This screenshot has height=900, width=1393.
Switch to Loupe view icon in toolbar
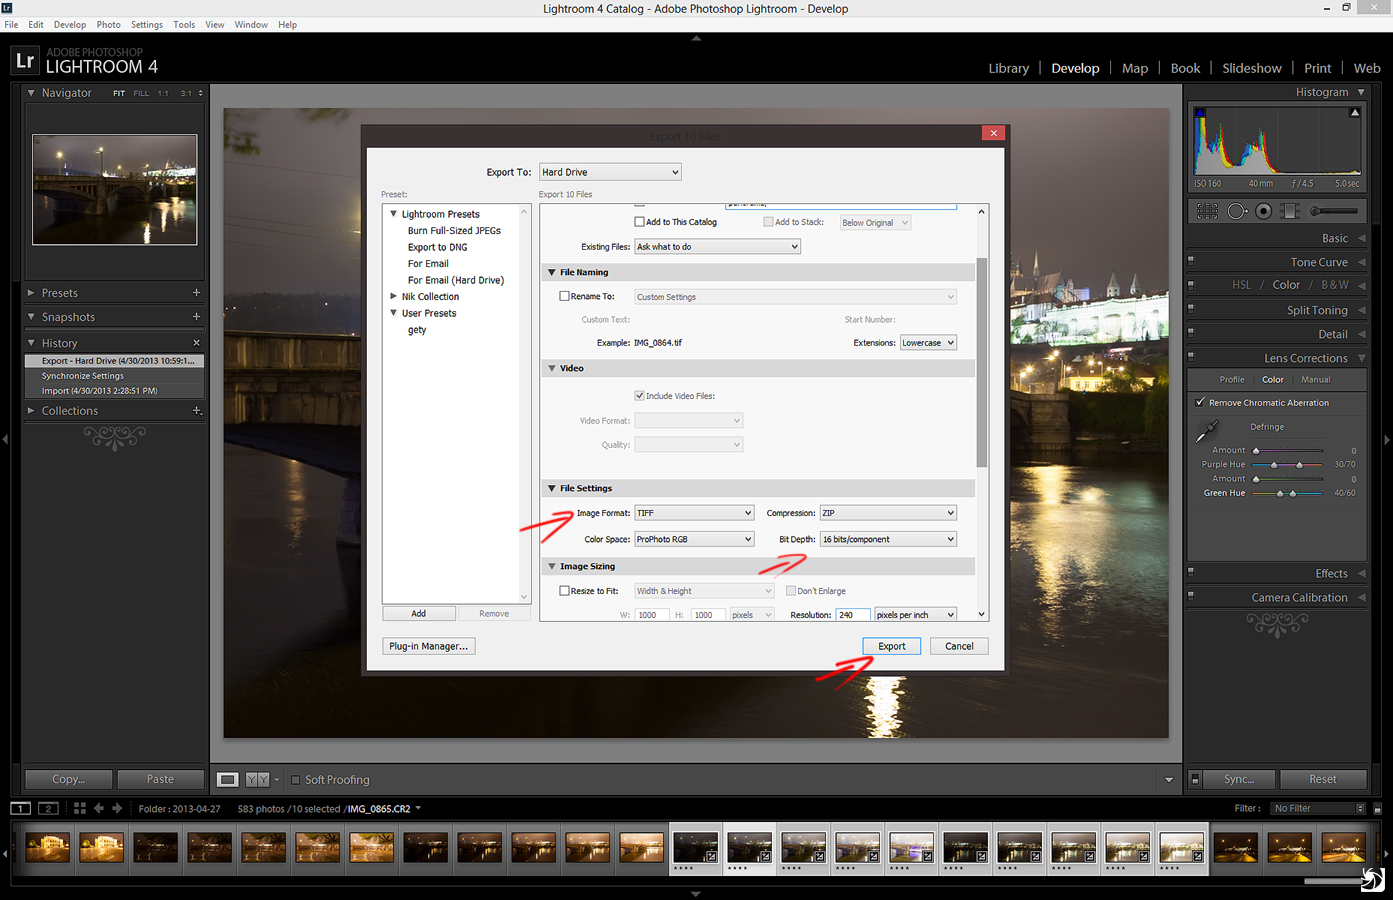[x=228, y=780]
